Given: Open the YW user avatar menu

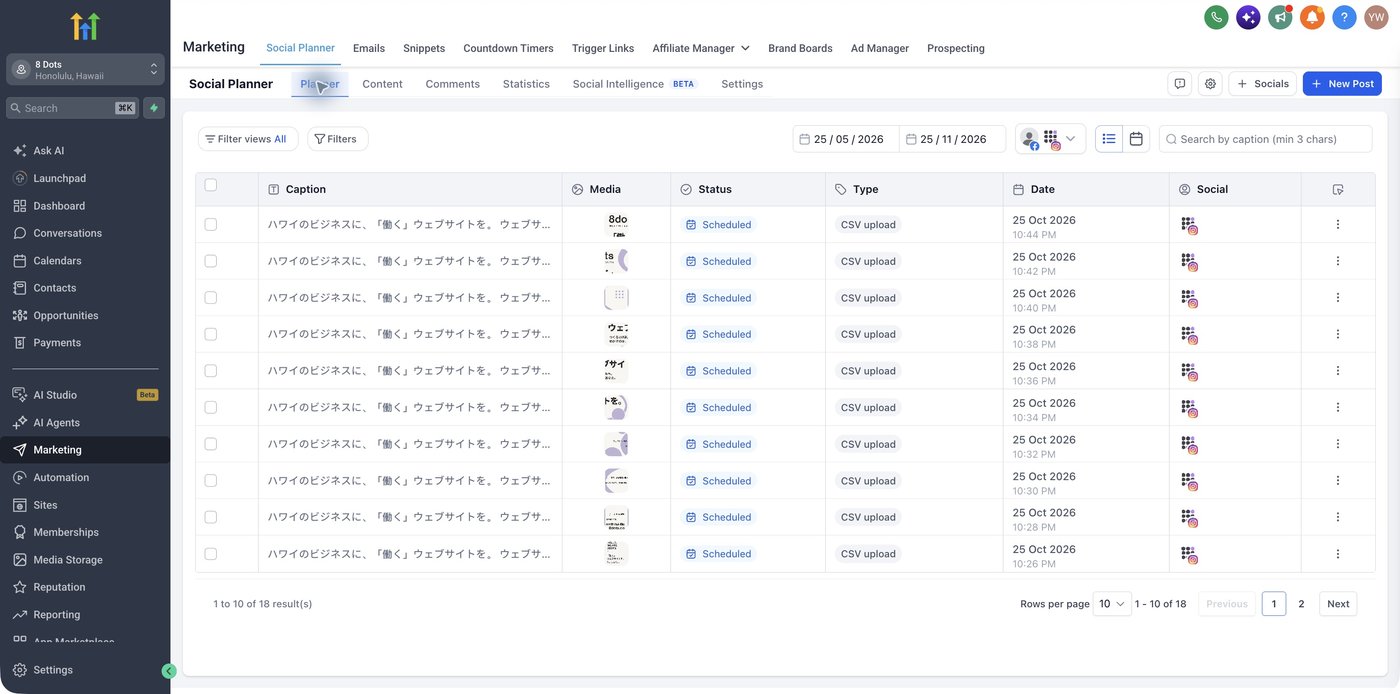Looking at the screenshot, I should pyautogui.click(x=1376, y=17).
